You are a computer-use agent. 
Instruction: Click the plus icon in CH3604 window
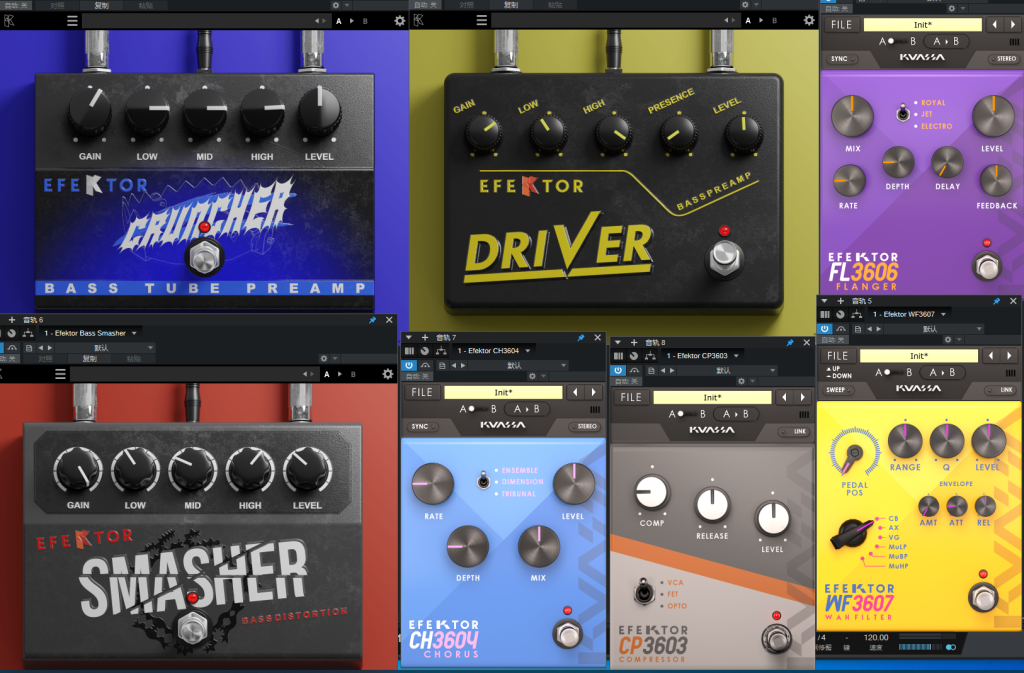424,337
